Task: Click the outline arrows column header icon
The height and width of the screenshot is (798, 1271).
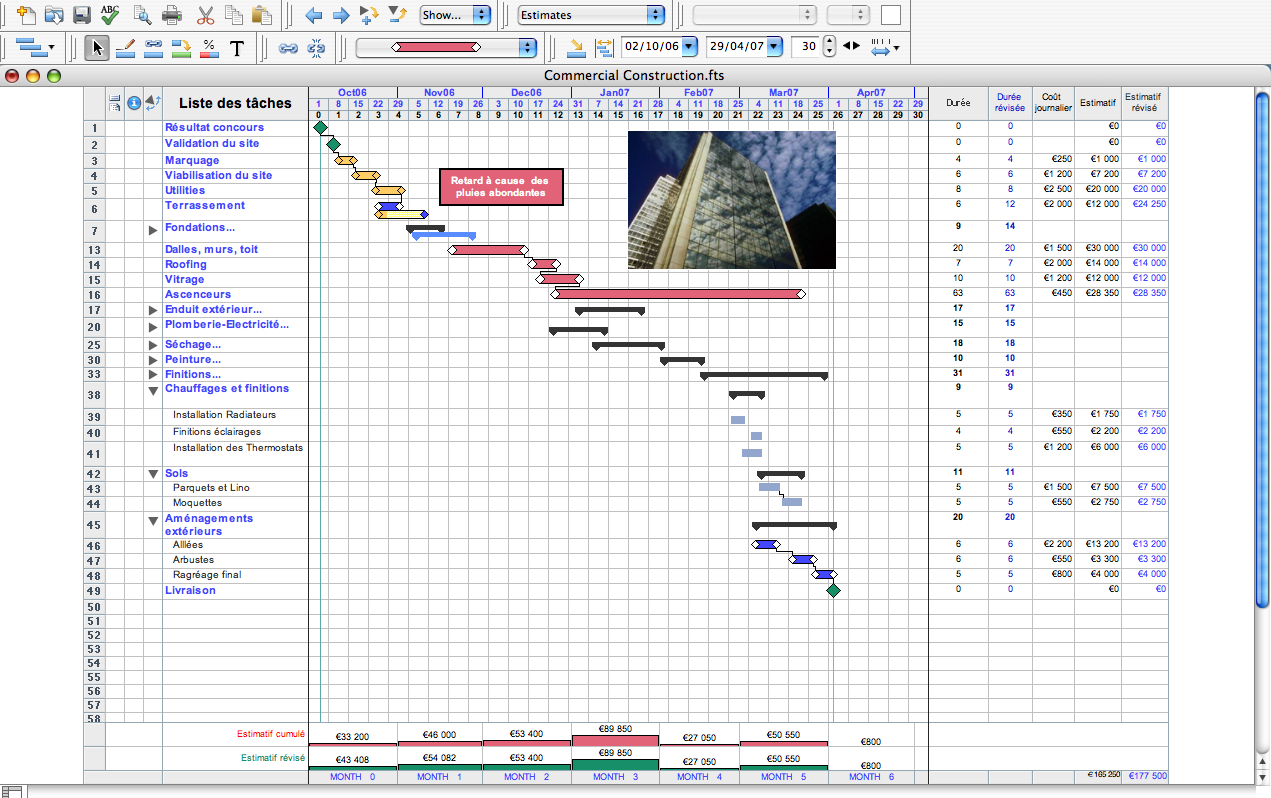Action: 153,102
